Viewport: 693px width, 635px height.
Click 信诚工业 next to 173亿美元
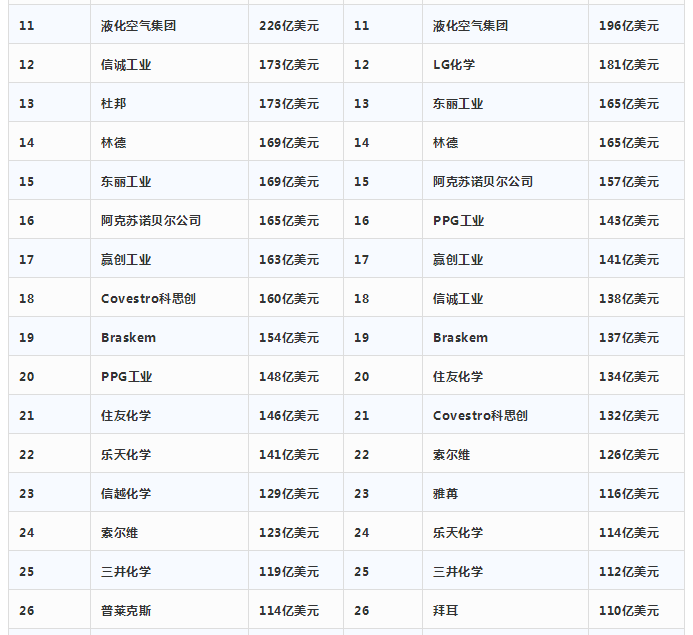pyautogui.click(x=126, y=65)
